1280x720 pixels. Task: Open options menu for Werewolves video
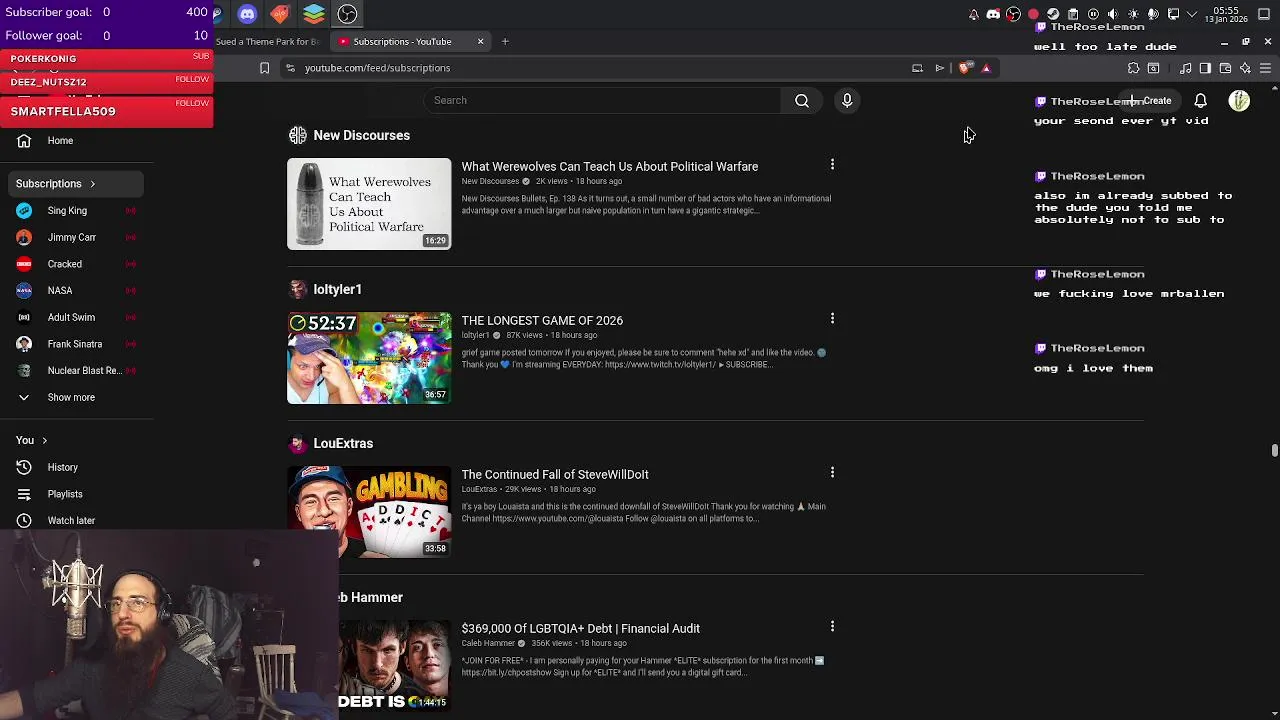coord(832,164)
